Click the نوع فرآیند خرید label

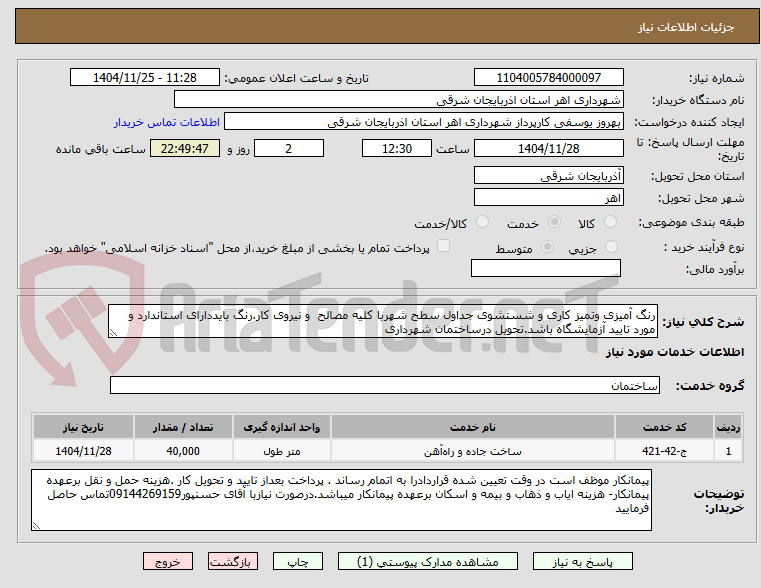pos(704,247)
